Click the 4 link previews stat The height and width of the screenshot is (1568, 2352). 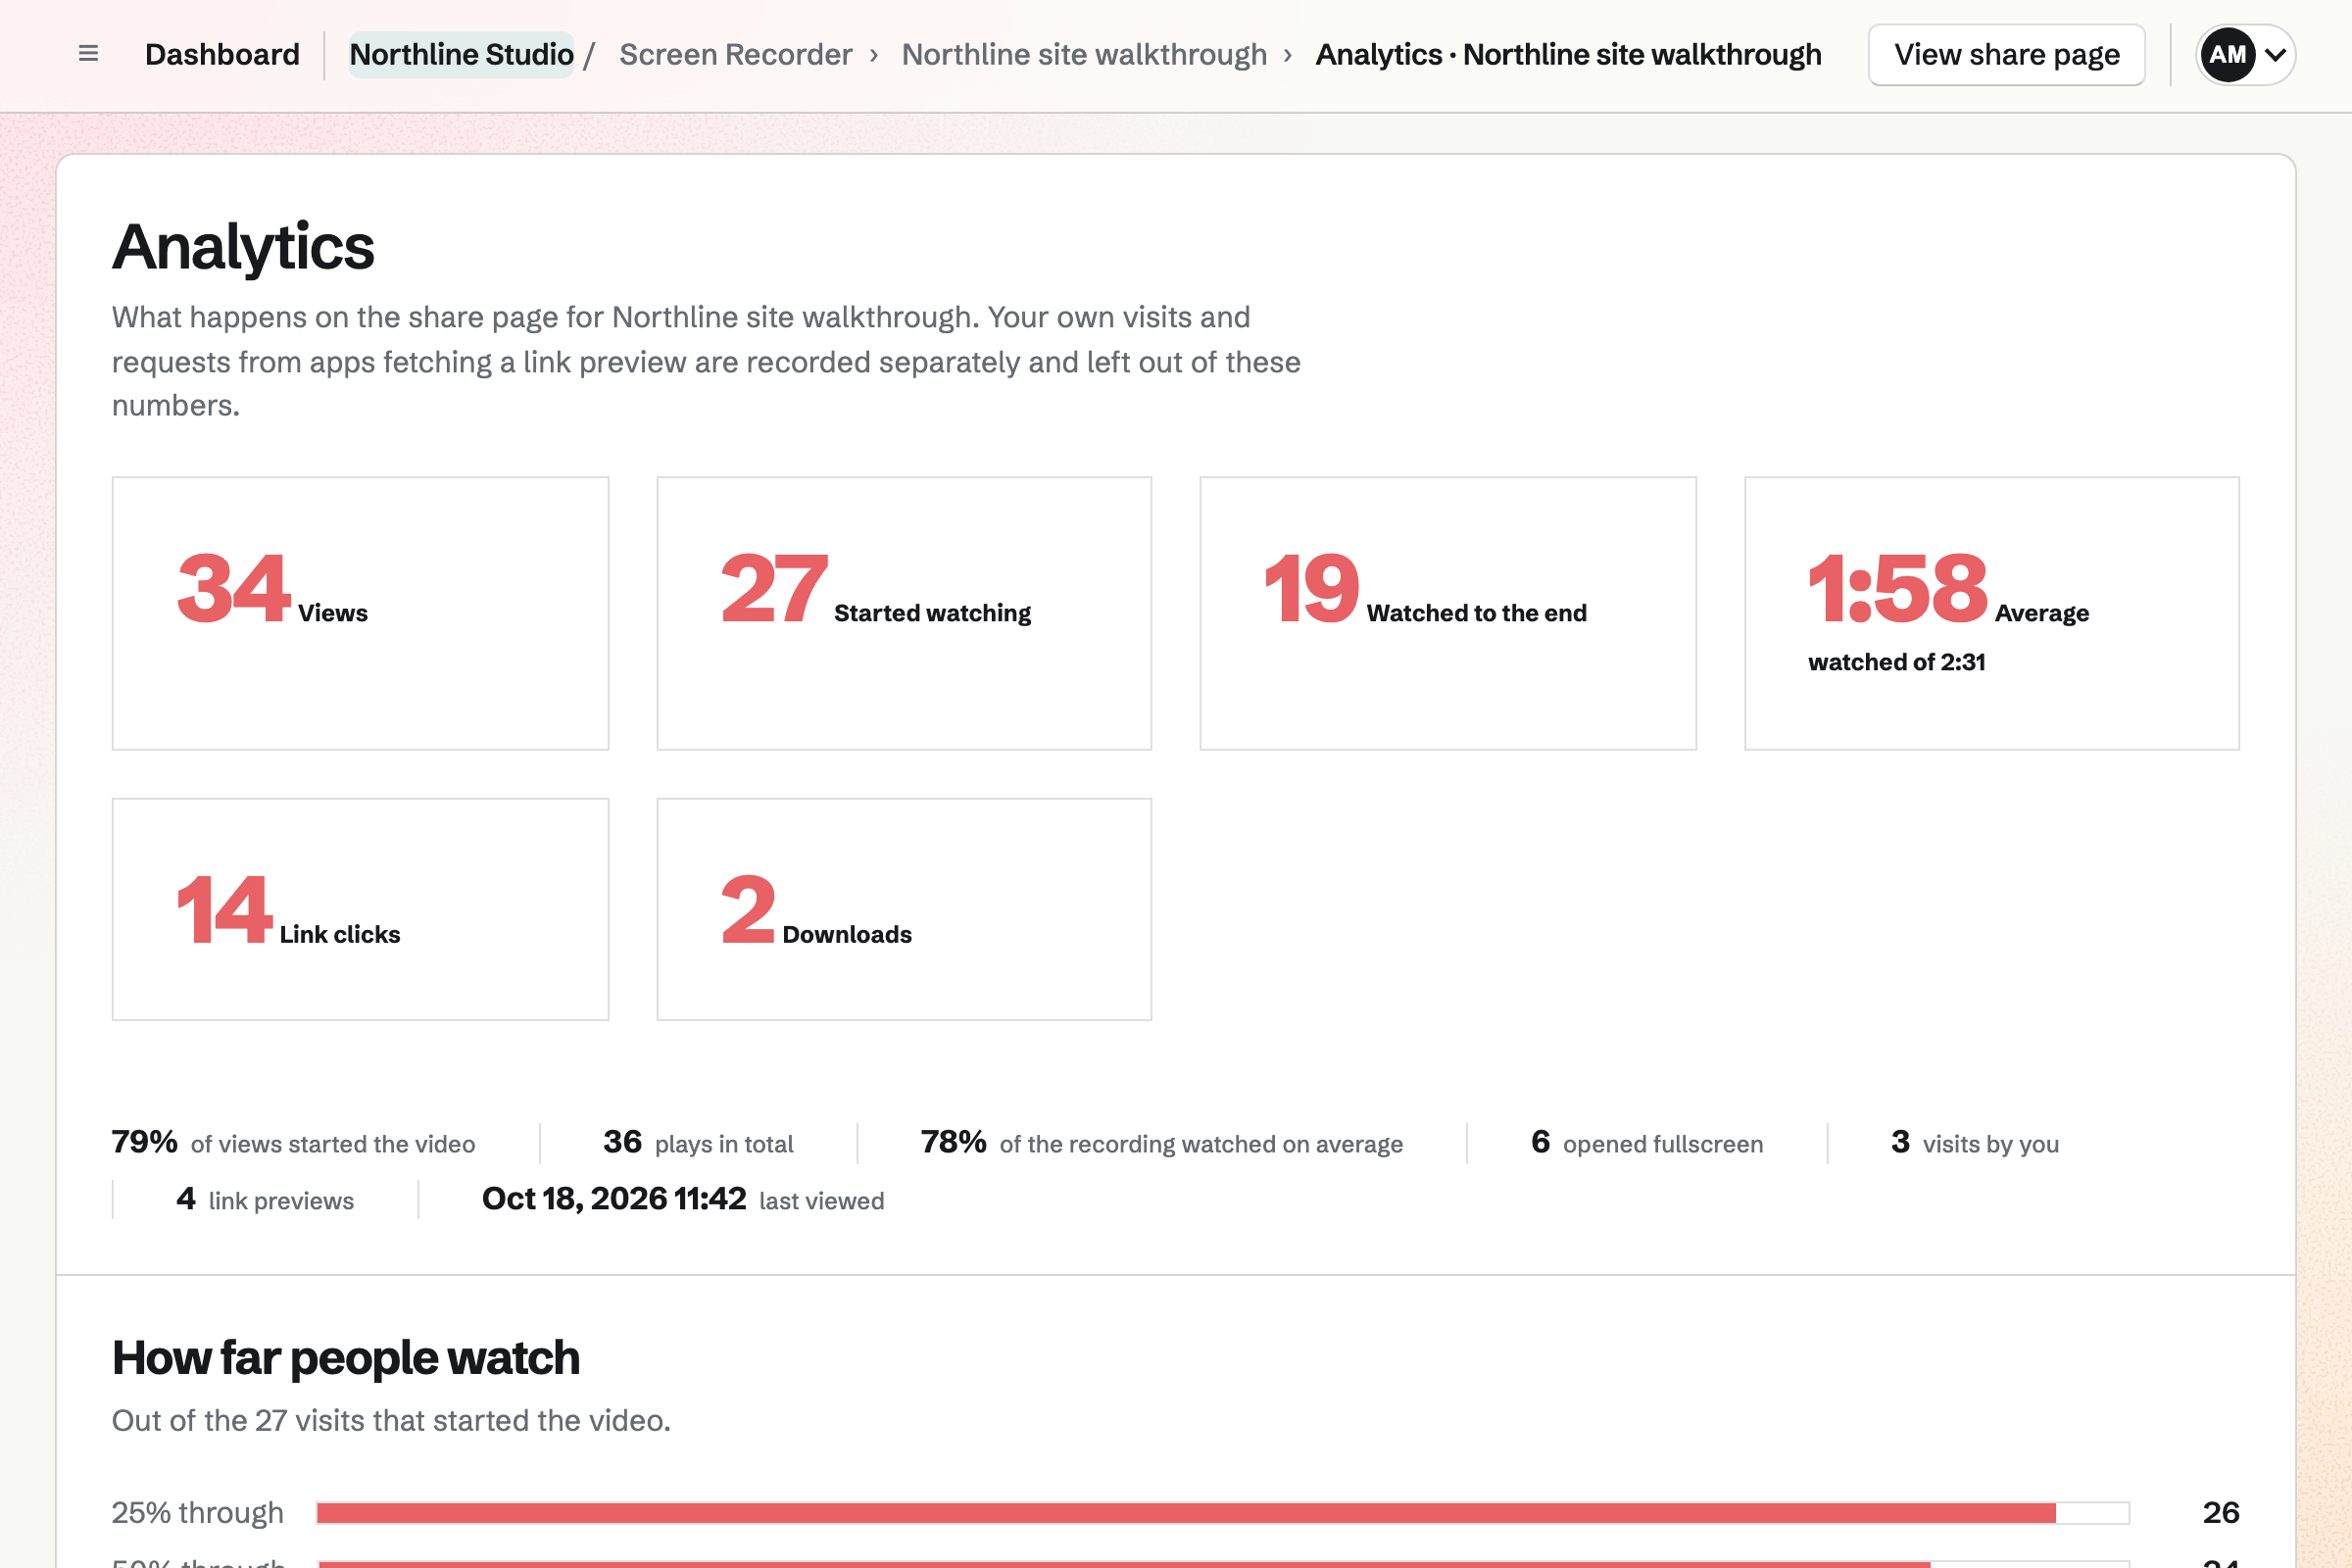tap(265, 1200)
